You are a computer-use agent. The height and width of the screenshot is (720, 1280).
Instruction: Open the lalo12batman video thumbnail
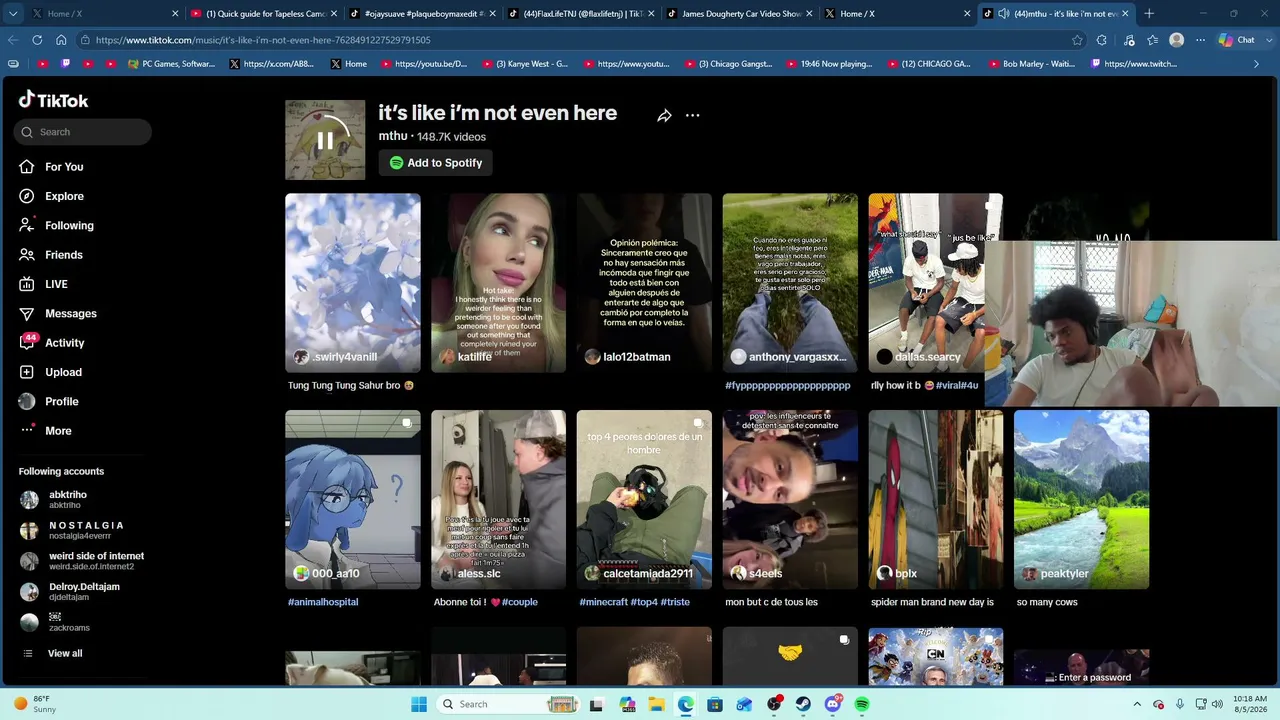644,283
